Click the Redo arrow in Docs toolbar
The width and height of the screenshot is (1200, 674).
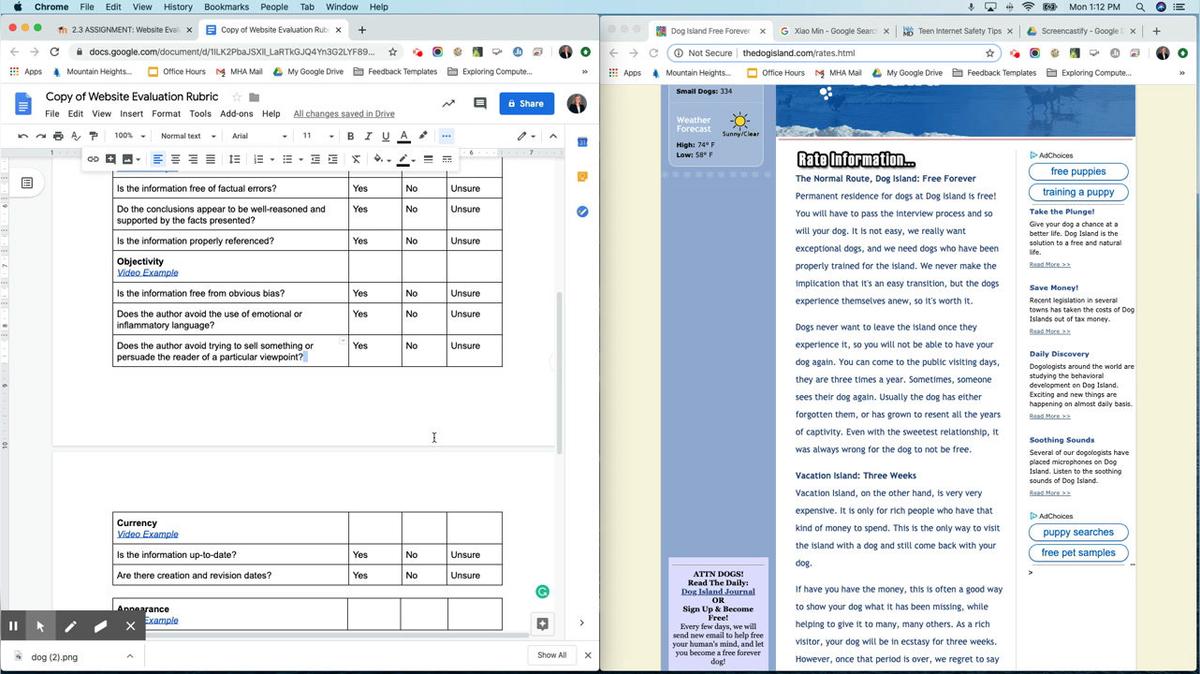click(41, 136)
